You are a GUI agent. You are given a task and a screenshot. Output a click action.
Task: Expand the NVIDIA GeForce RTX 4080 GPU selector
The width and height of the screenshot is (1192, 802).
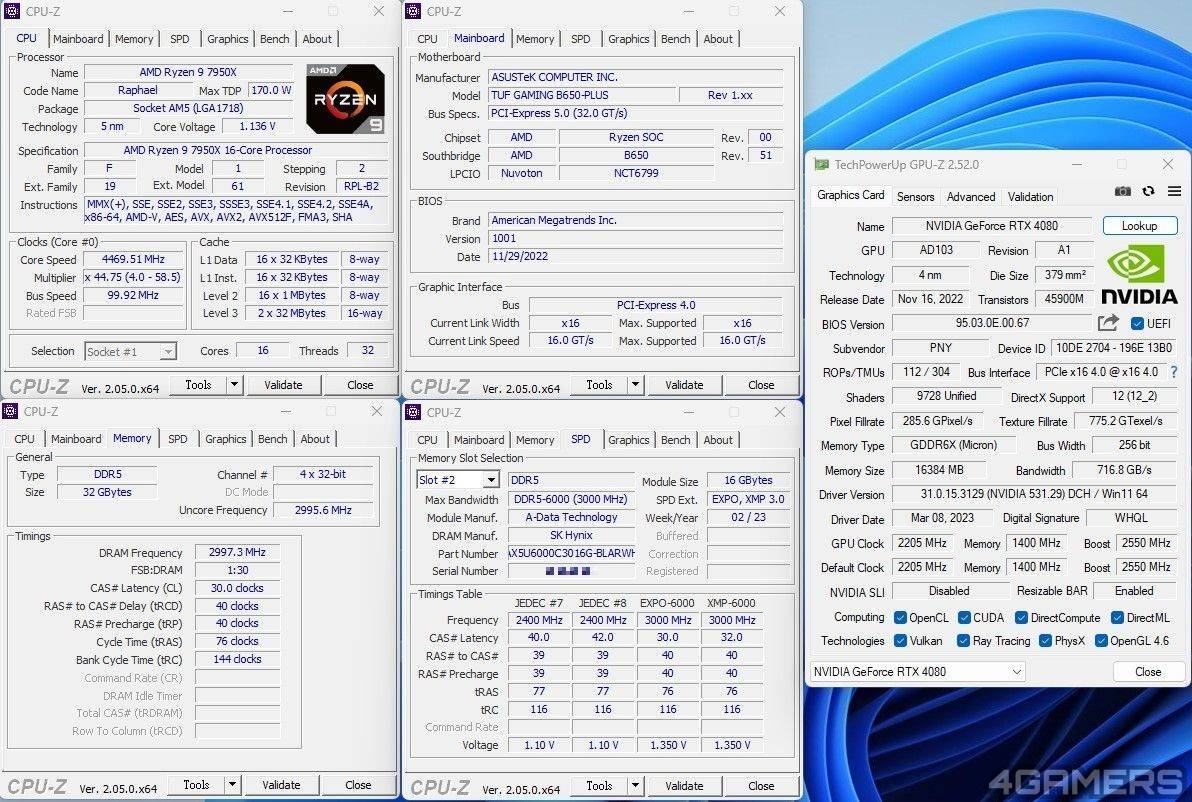click(x=1017, y=672)
